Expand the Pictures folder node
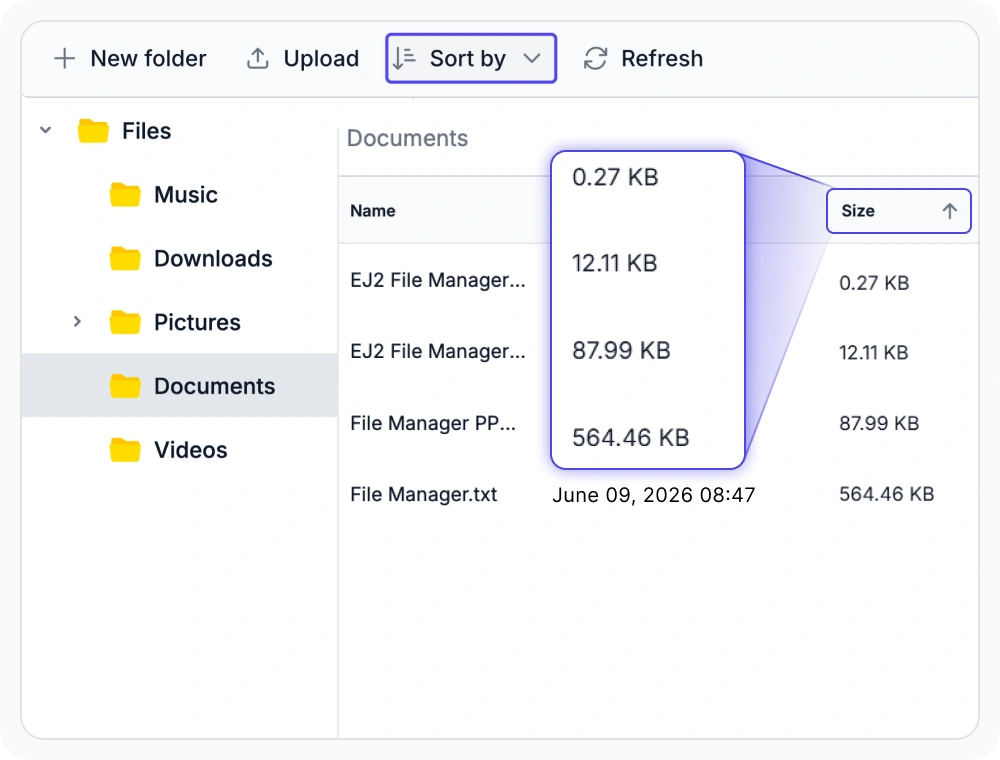 click(77, 321)
